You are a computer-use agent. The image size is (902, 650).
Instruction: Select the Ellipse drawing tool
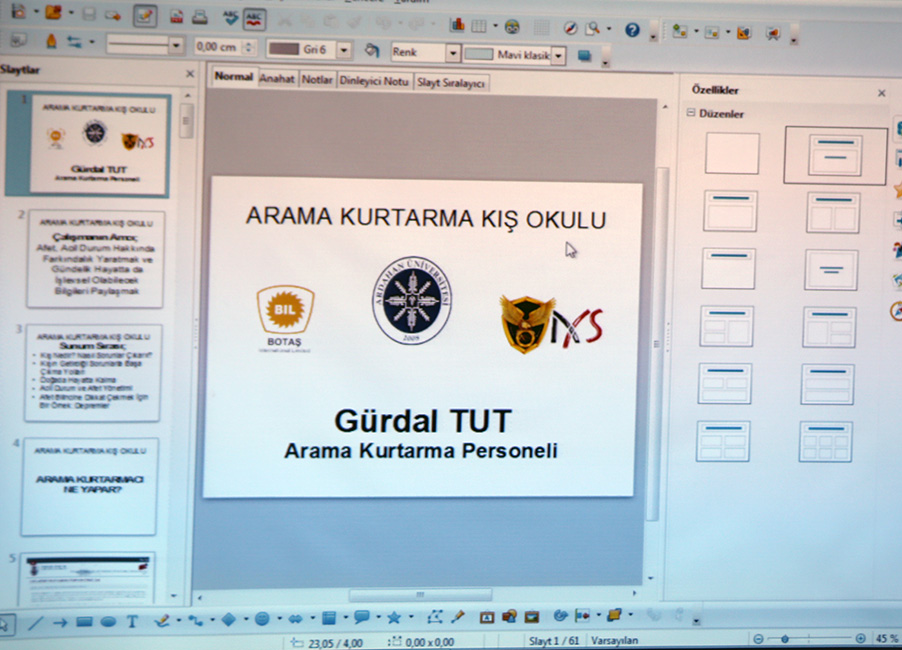(x=108, y=621)
